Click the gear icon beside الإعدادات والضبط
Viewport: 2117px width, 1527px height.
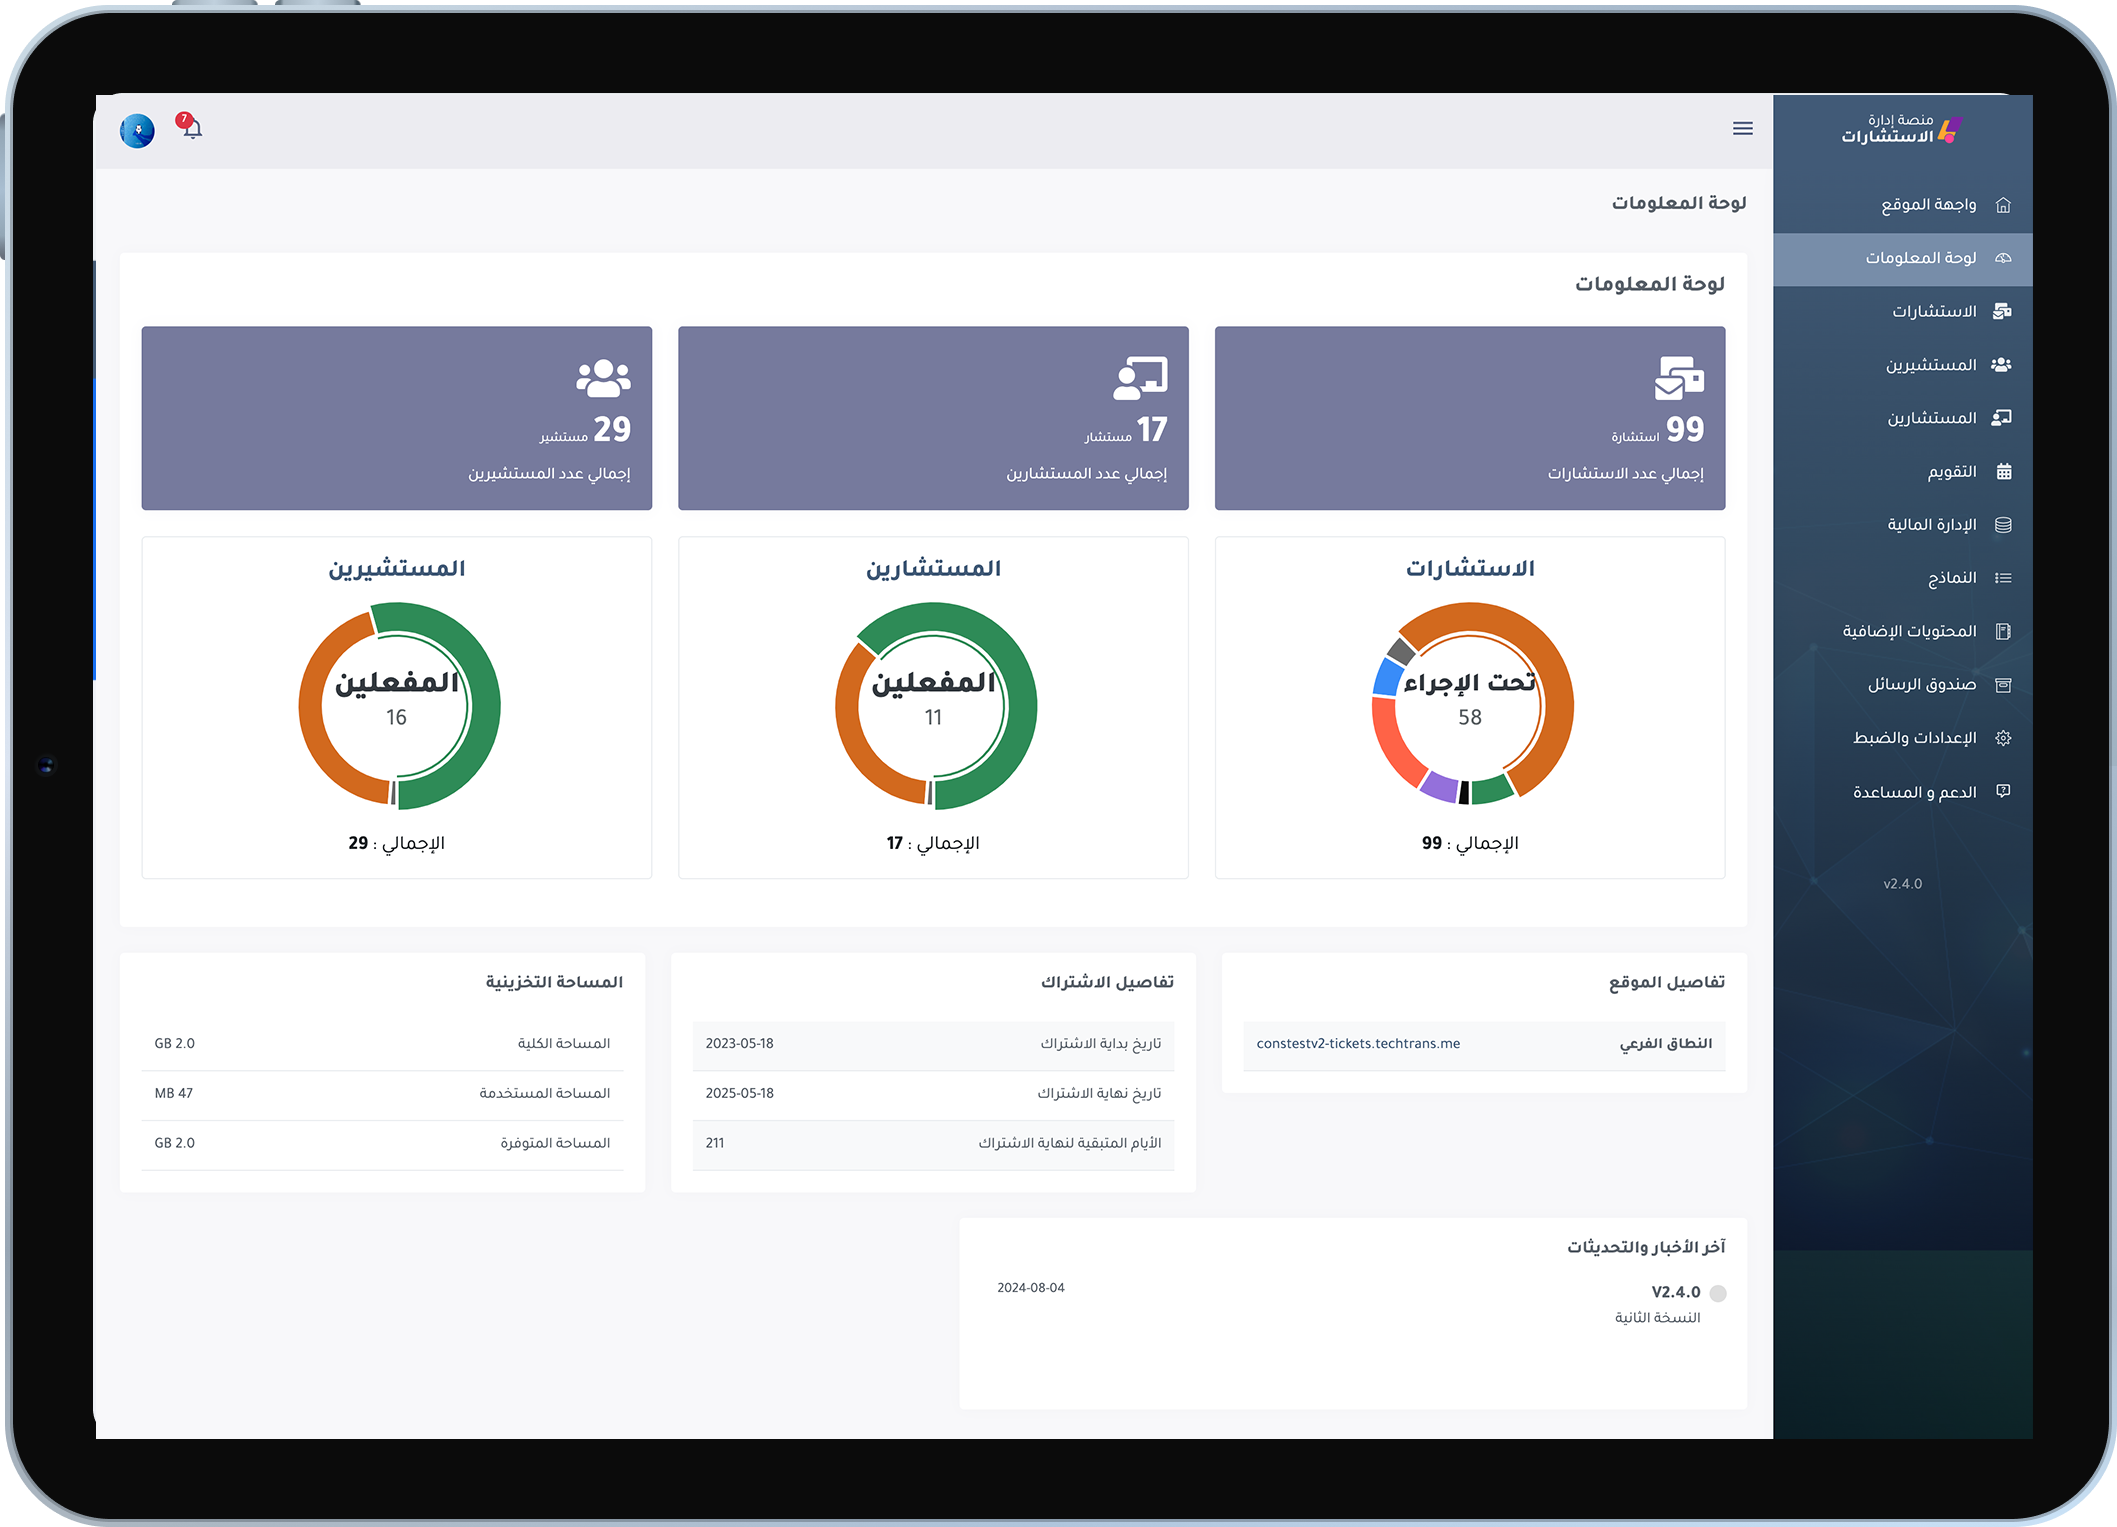(x=2003, y=738)
